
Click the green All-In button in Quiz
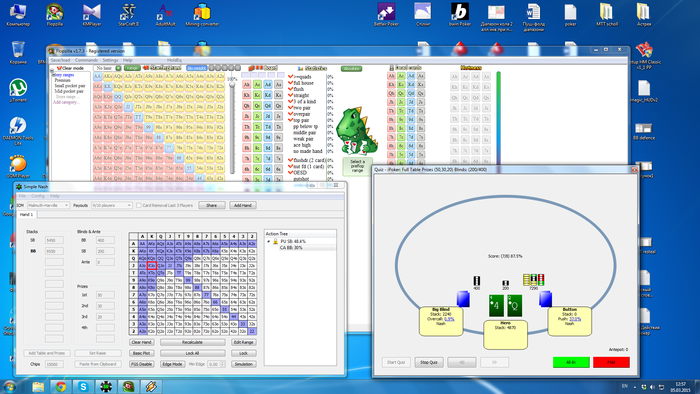pyautogui.click(x=571, y=362)
